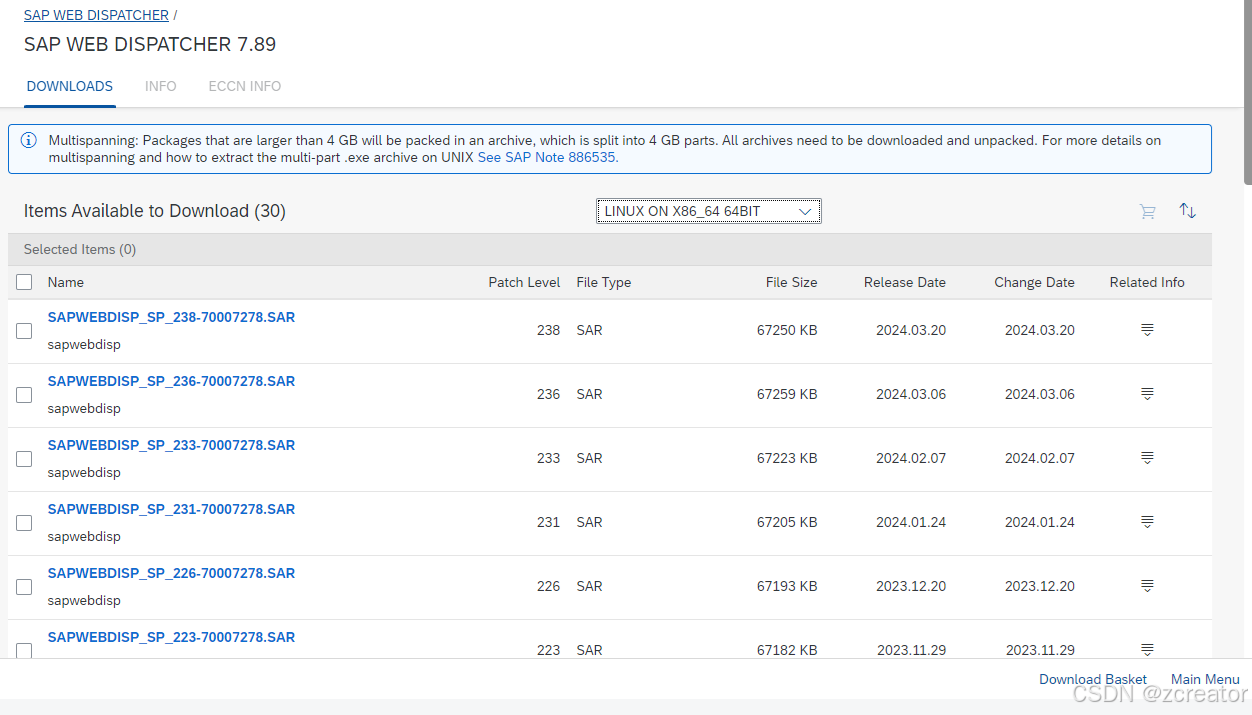Download SAPWEBDISP_SP_236-70007278.SAR
1252x715 pixels.
click(171, 381)
